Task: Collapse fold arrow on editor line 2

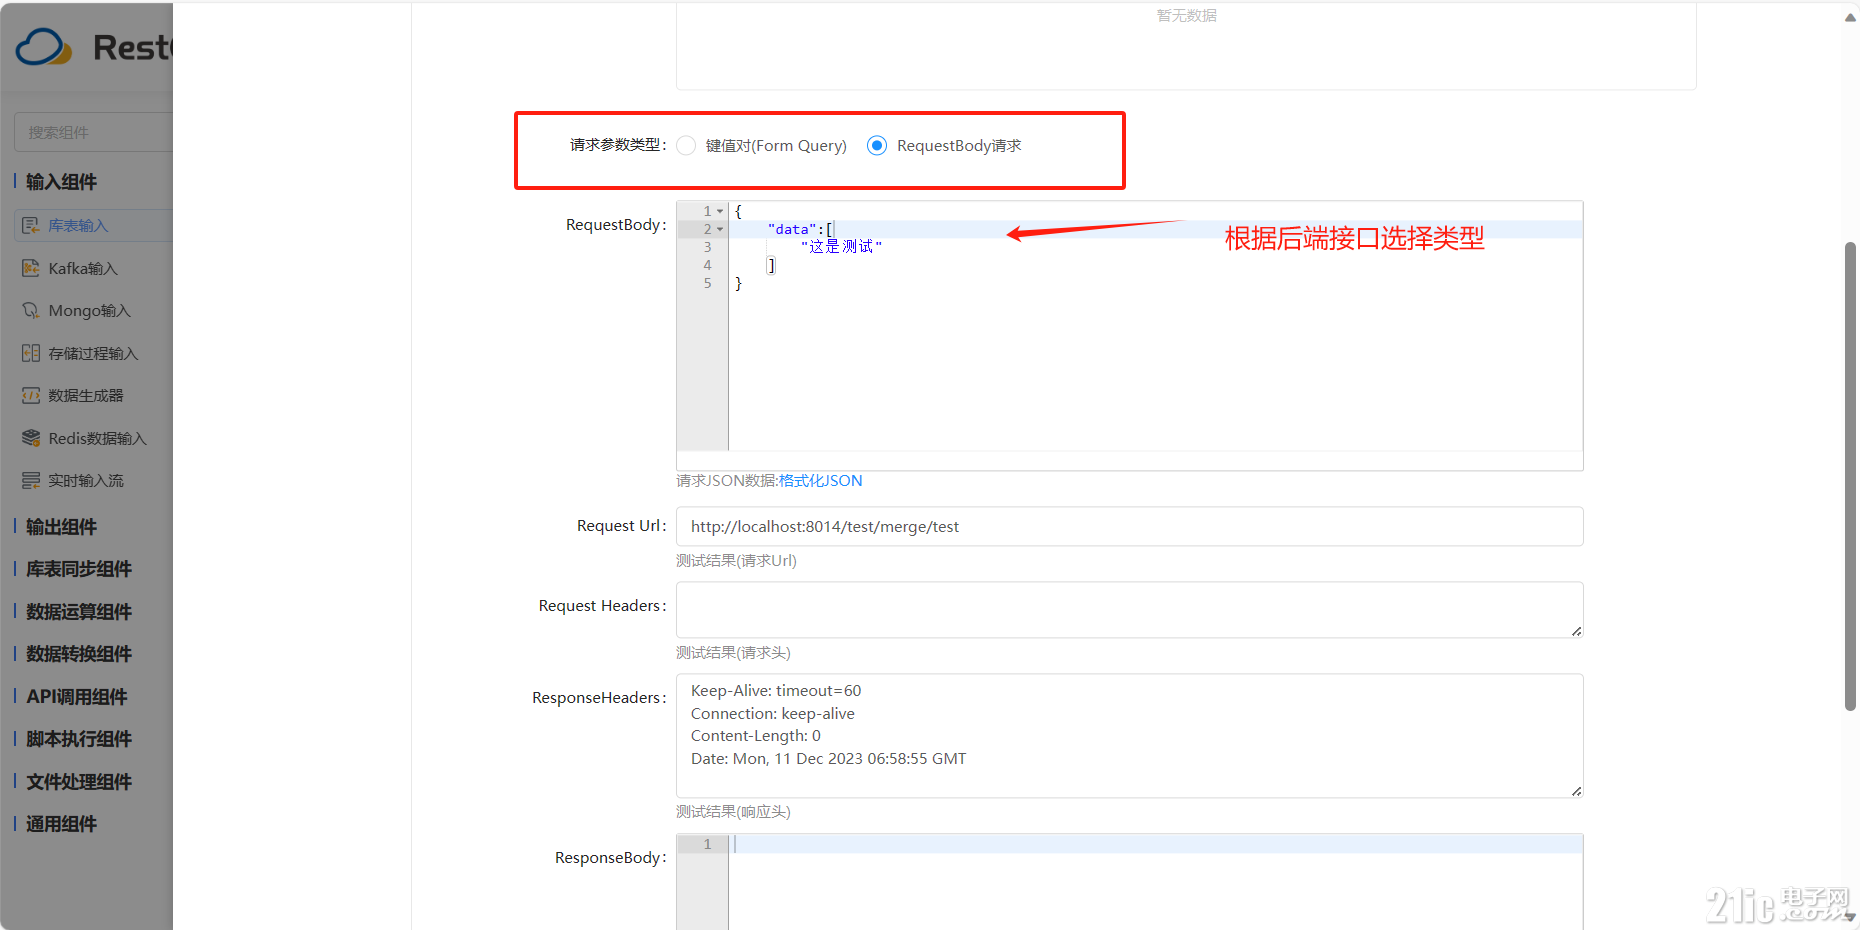Action: pyautogui.click(x=720, y=230)
